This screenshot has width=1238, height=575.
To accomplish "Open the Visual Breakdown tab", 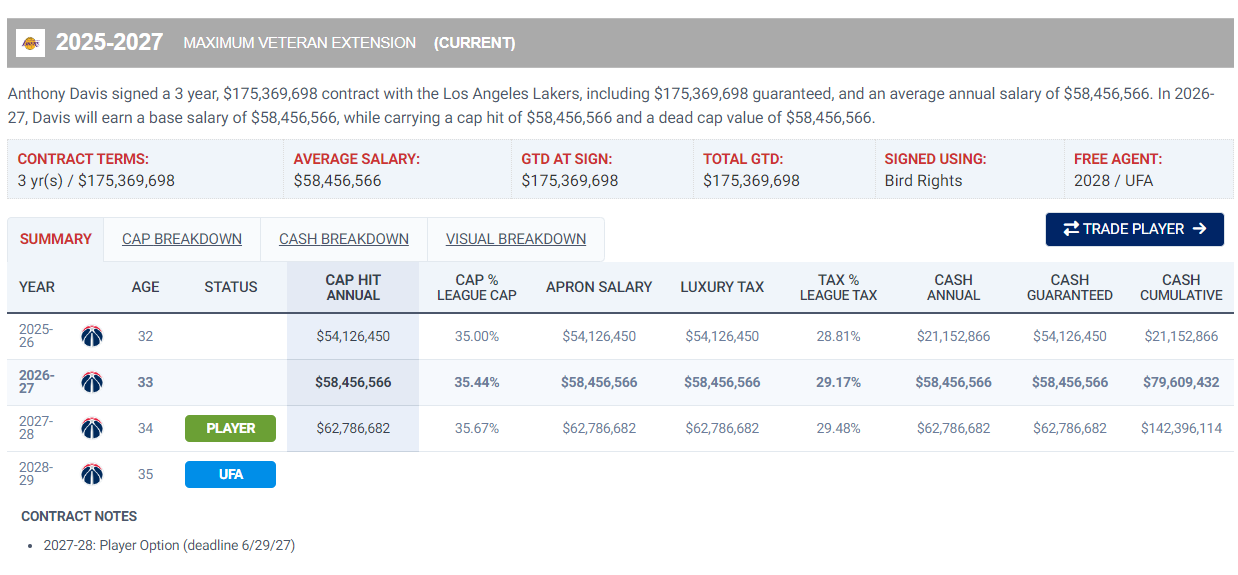I will (x=516, y=239).
